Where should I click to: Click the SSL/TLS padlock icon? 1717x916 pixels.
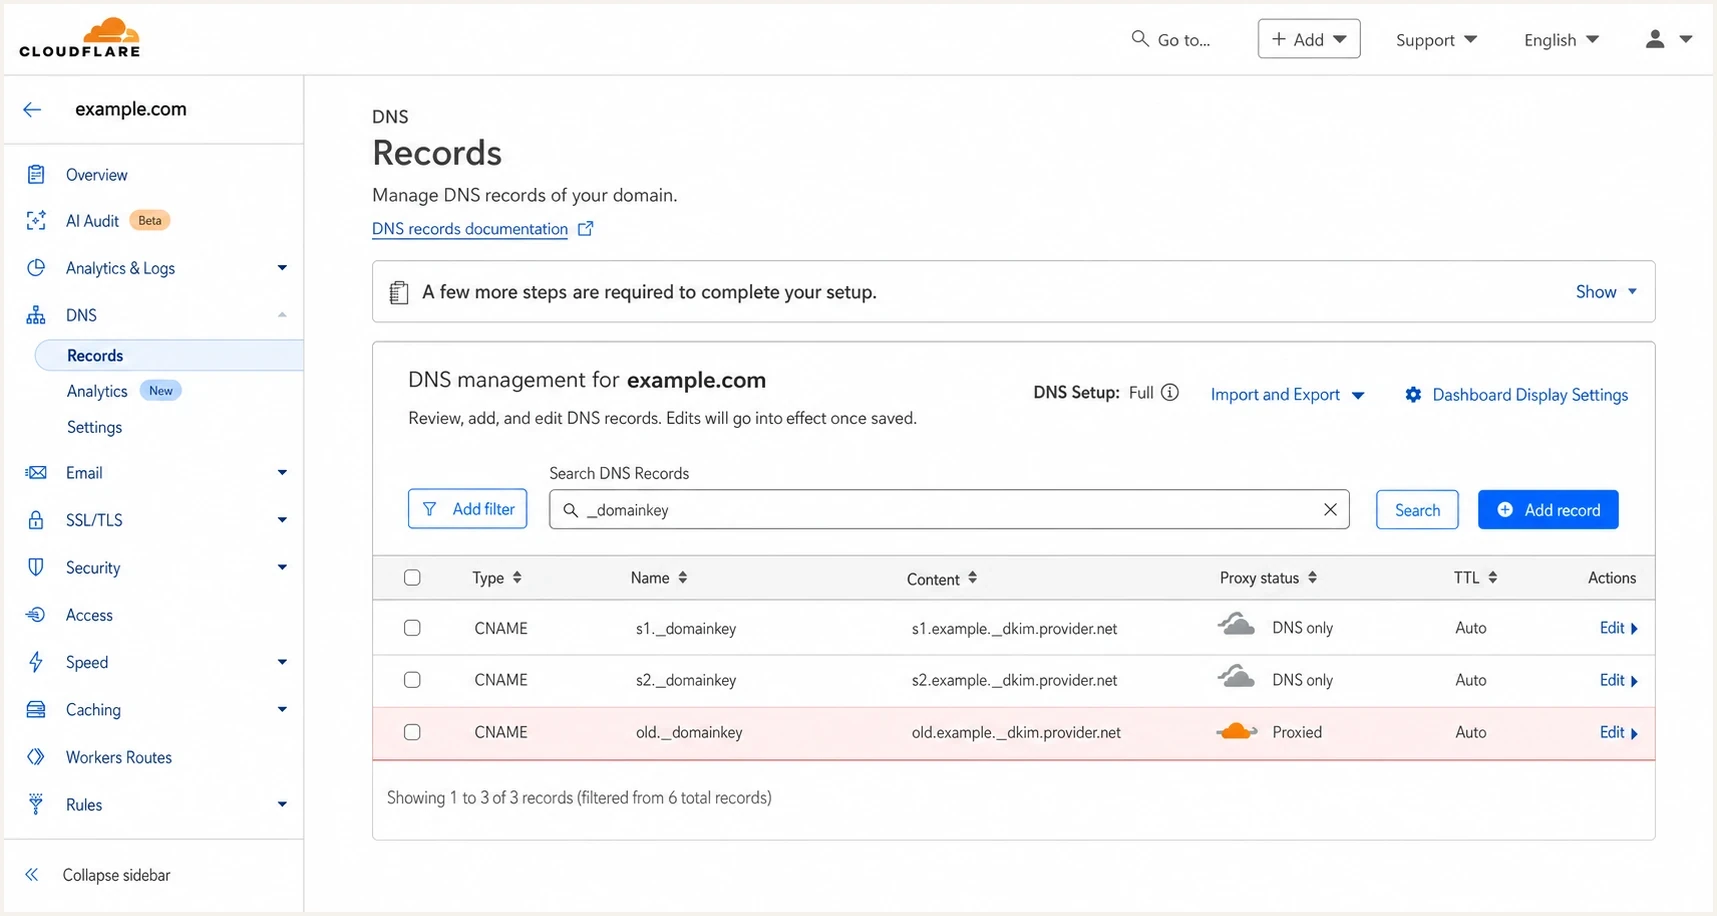coord(36,520)
